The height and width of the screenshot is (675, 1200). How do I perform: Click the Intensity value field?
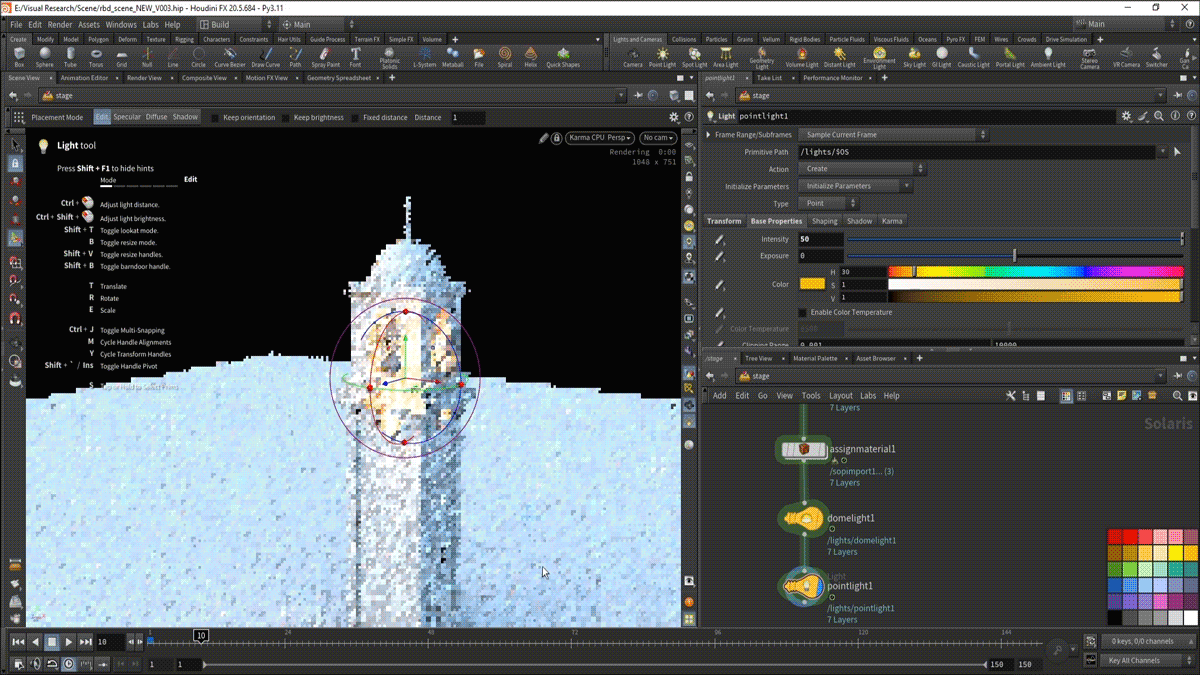click(x=820, y=239)
